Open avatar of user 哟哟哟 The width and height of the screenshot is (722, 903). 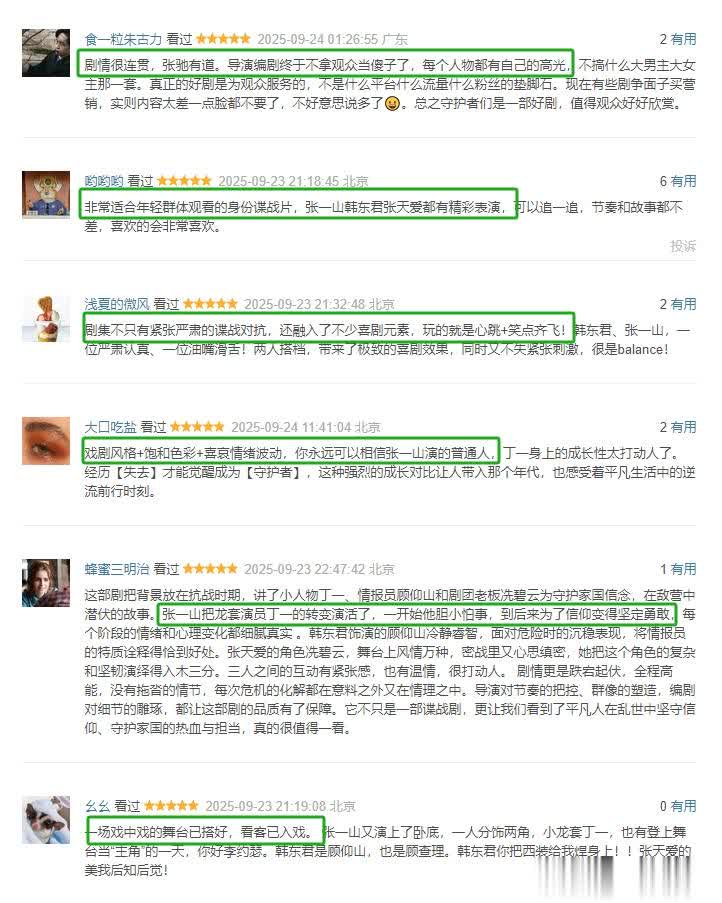[x=46, y=195]
